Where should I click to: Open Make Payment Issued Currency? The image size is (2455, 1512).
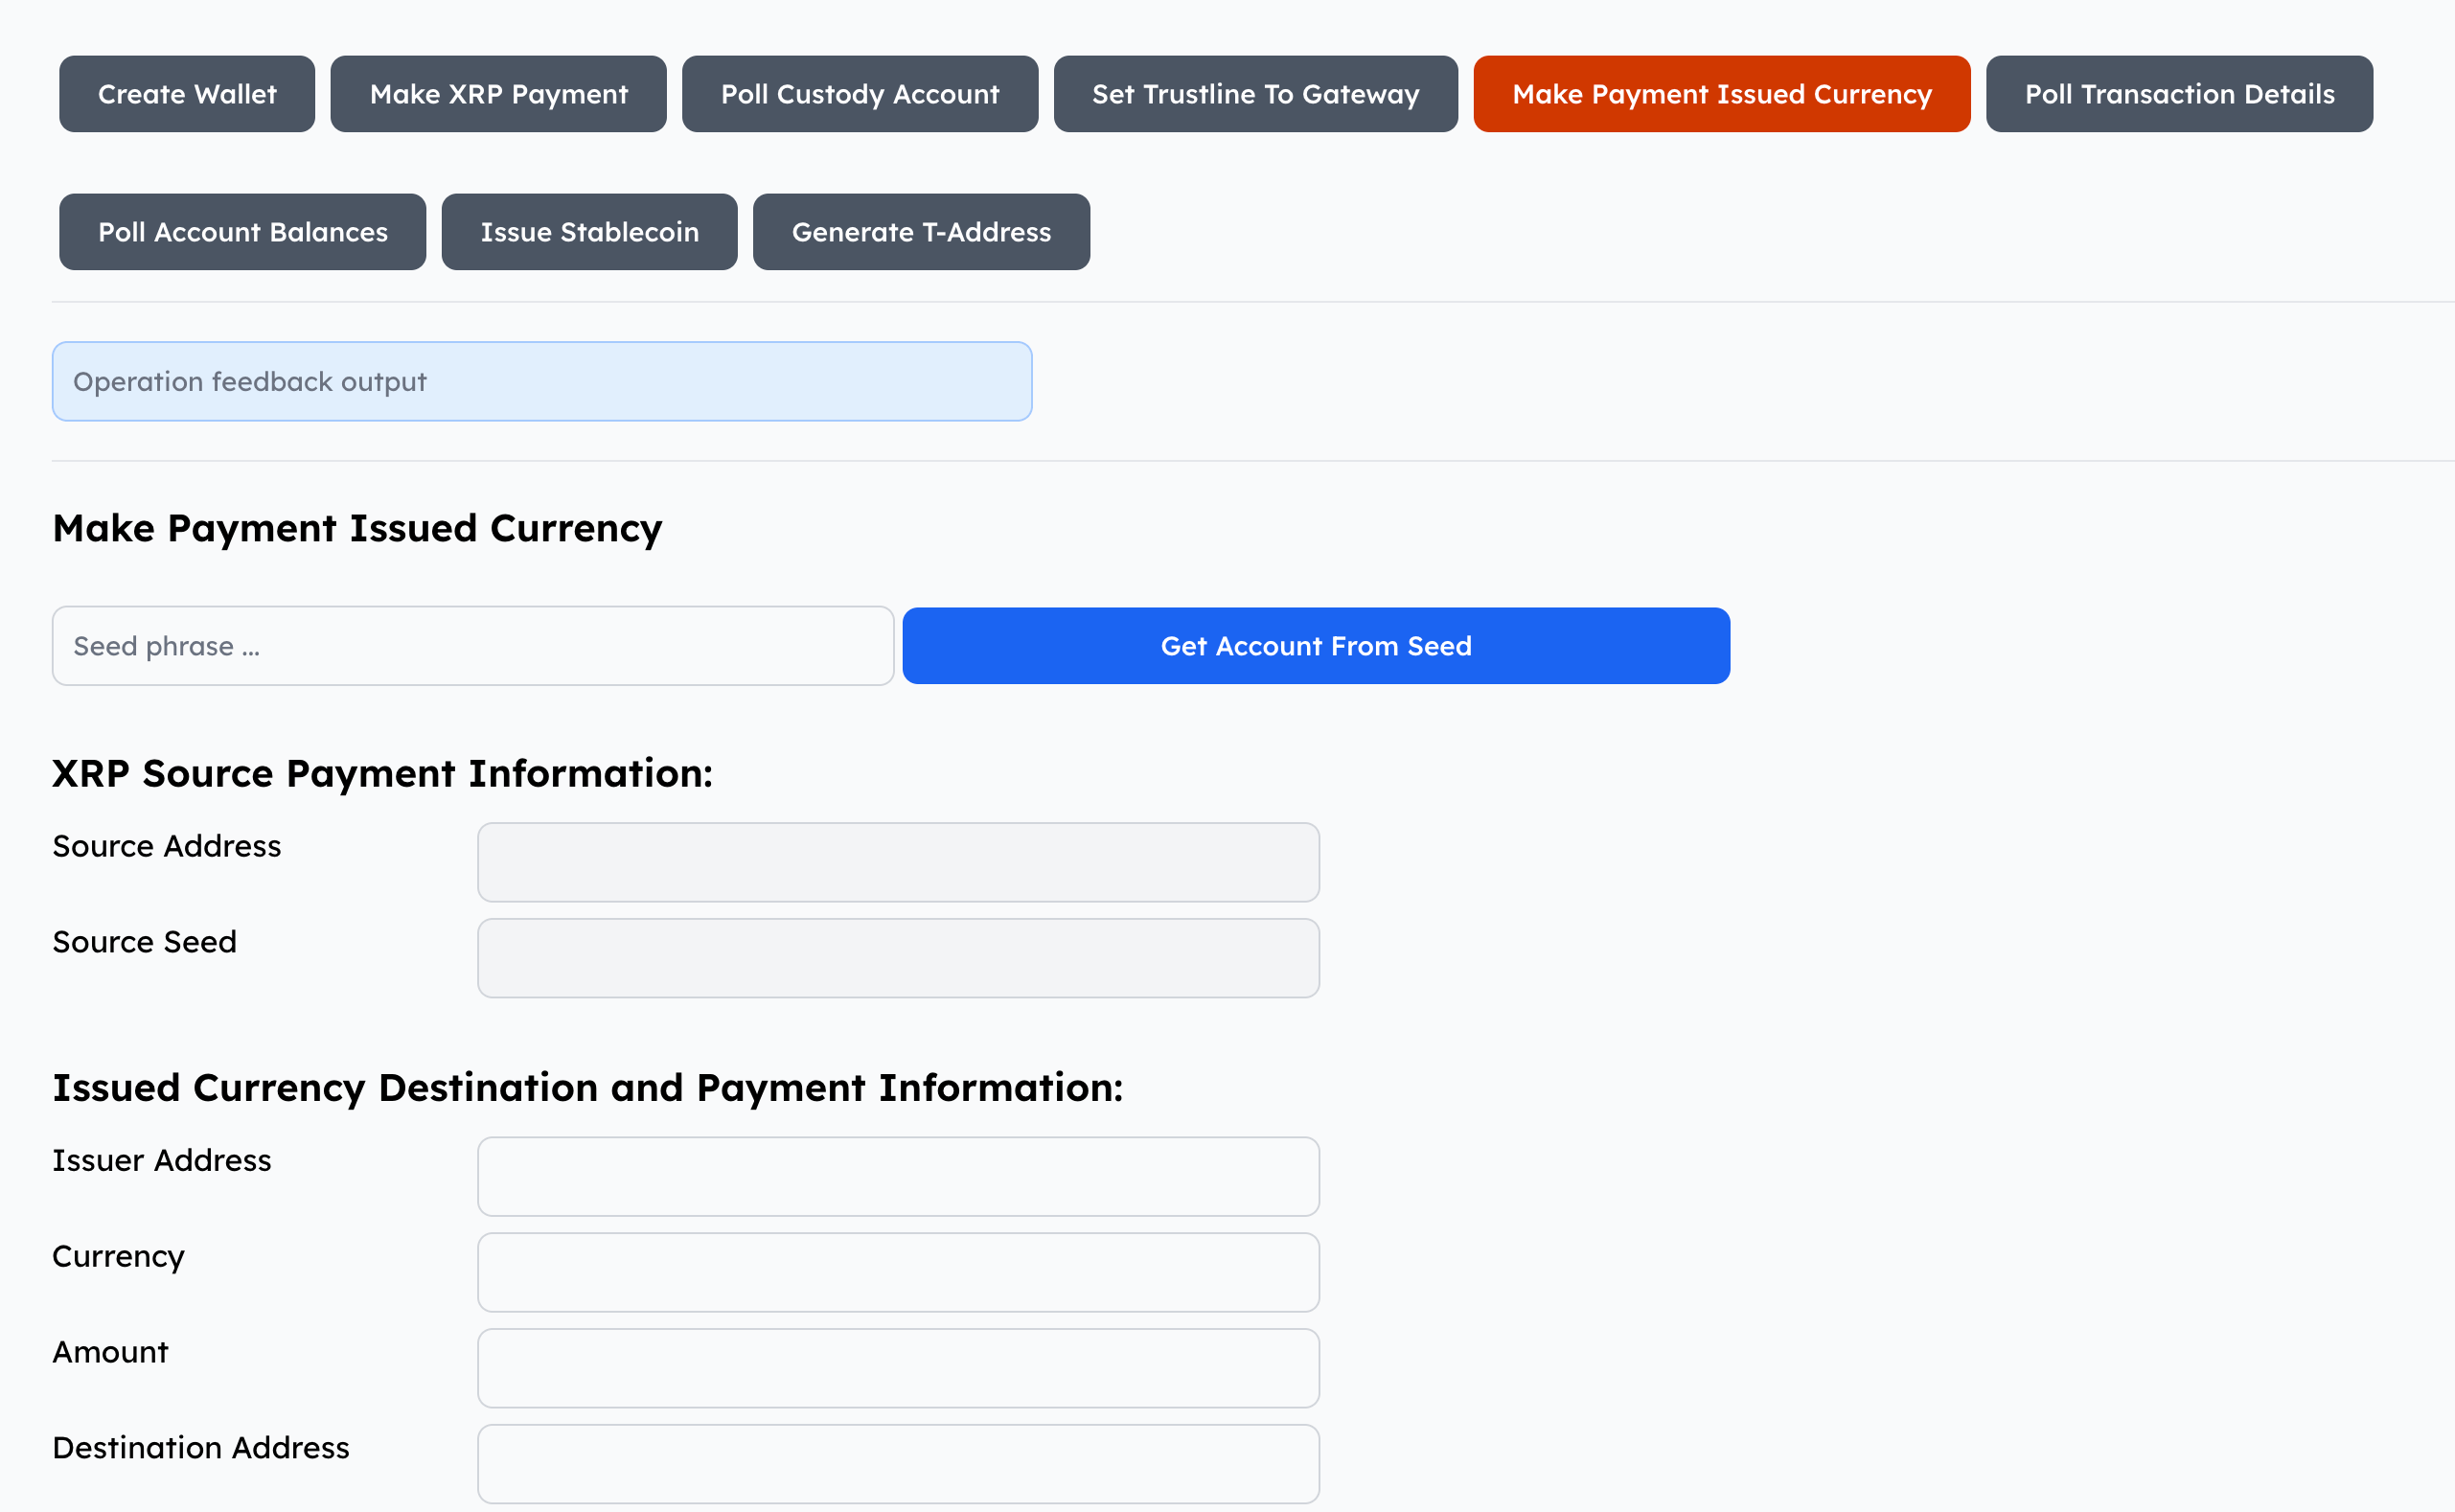pyautogui.click(x=1720, y=93)
